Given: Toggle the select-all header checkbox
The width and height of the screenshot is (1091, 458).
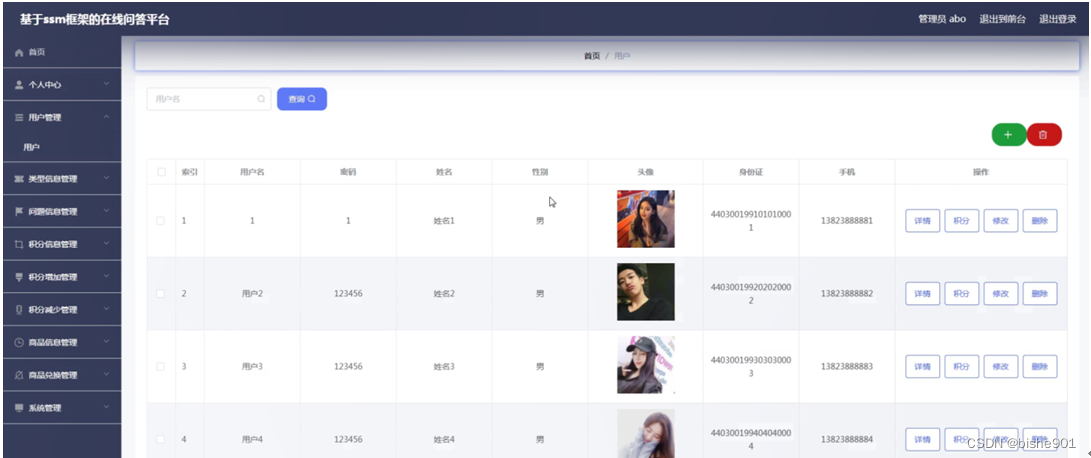Looking at the screenshot, I should click(161, 172).
